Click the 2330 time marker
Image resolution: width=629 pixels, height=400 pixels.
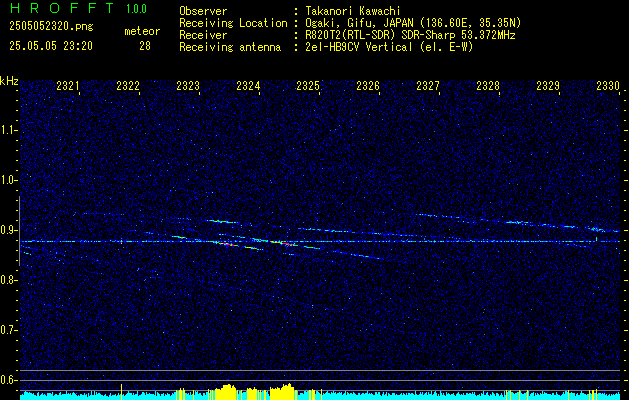pyautogui.click(x=608, y=86)
